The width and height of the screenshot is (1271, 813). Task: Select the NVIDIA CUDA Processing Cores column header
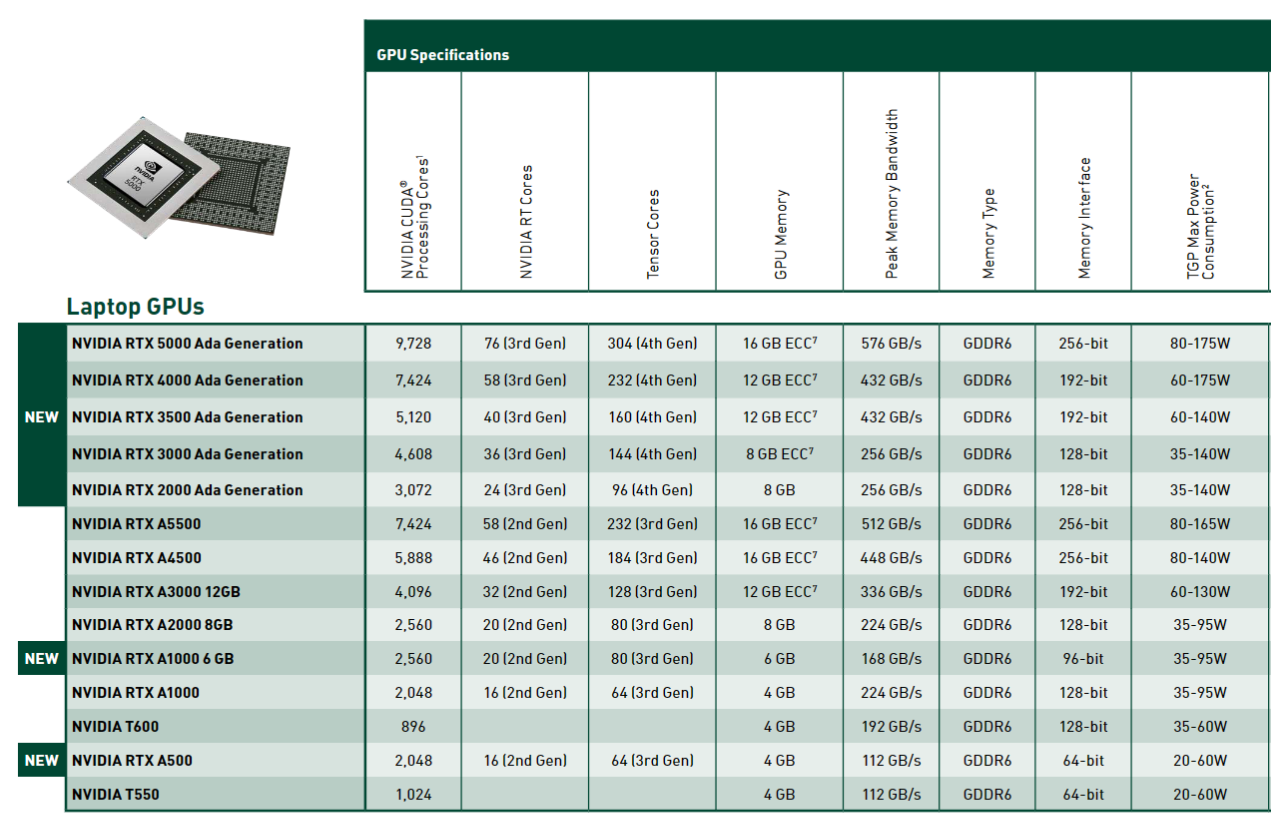414,215
